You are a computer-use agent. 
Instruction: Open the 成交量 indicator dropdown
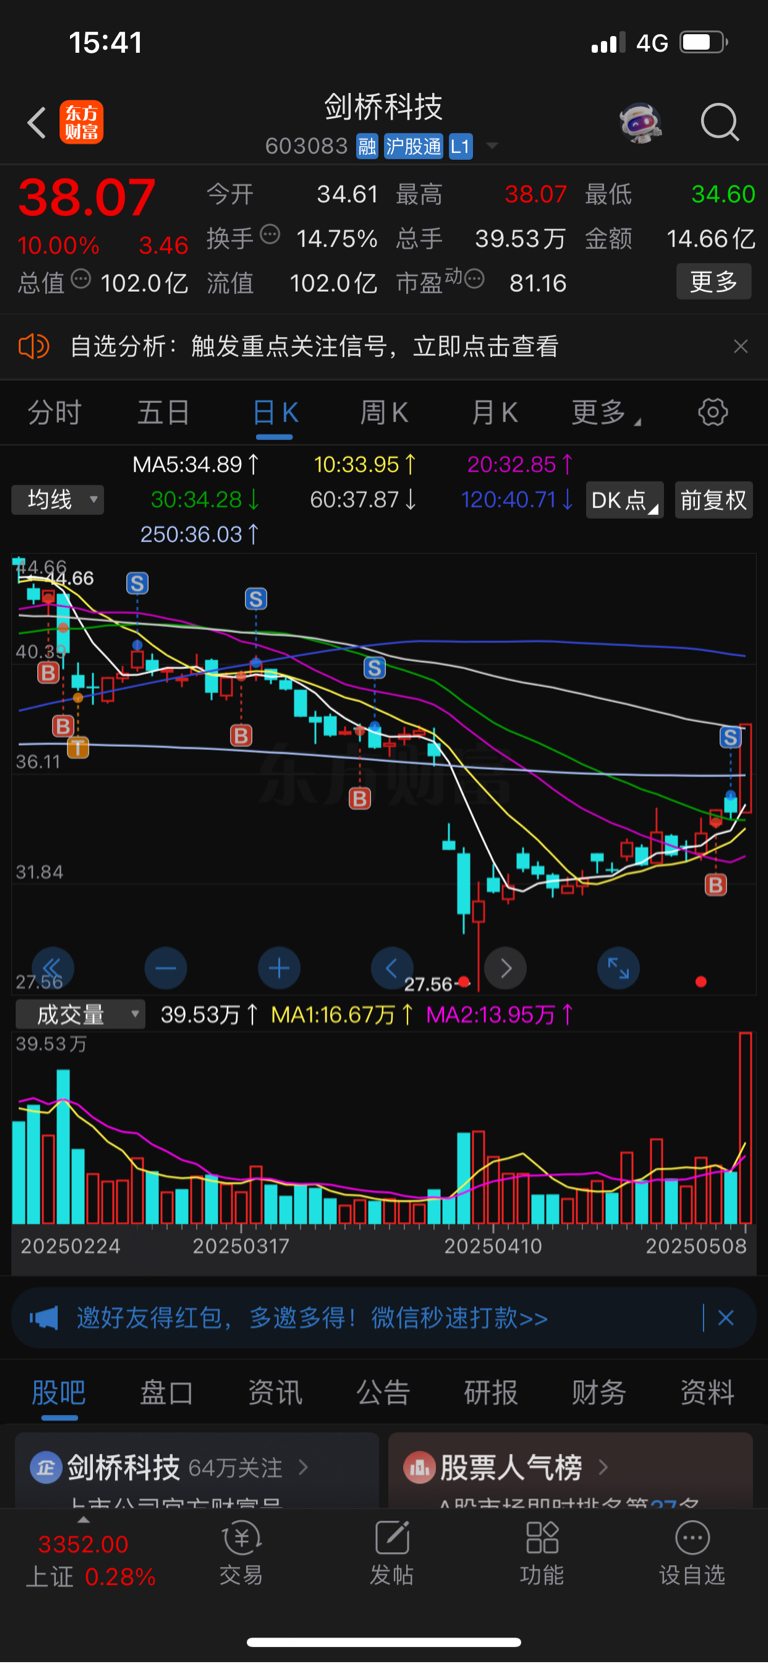80,1014
